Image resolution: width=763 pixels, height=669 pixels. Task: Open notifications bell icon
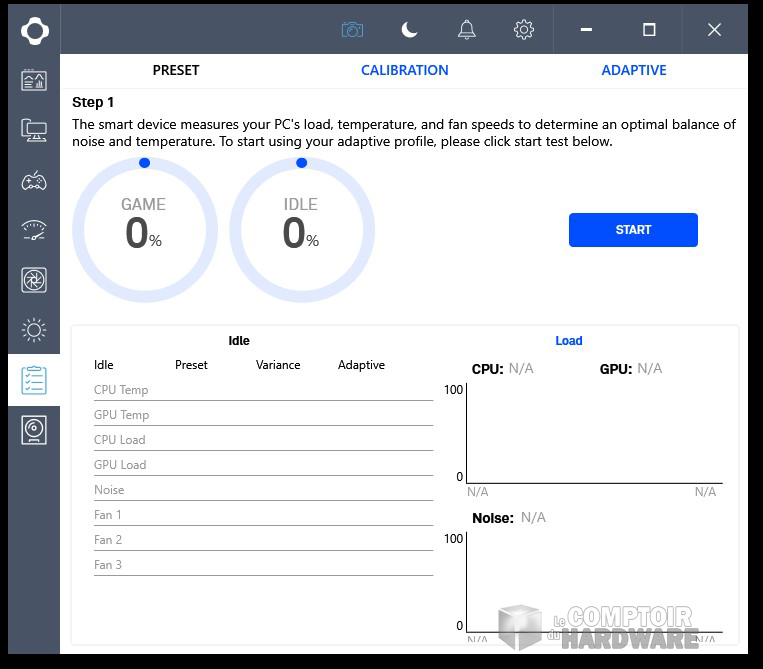click(x=466, y=30)
